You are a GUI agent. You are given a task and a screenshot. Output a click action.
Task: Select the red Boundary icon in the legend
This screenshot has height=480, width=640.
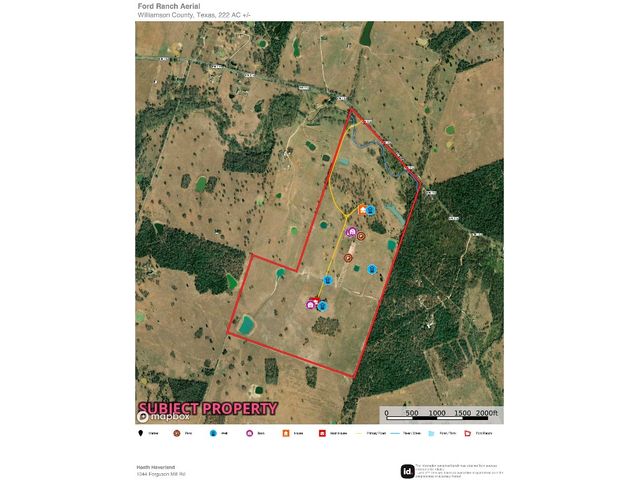point(466,434)
